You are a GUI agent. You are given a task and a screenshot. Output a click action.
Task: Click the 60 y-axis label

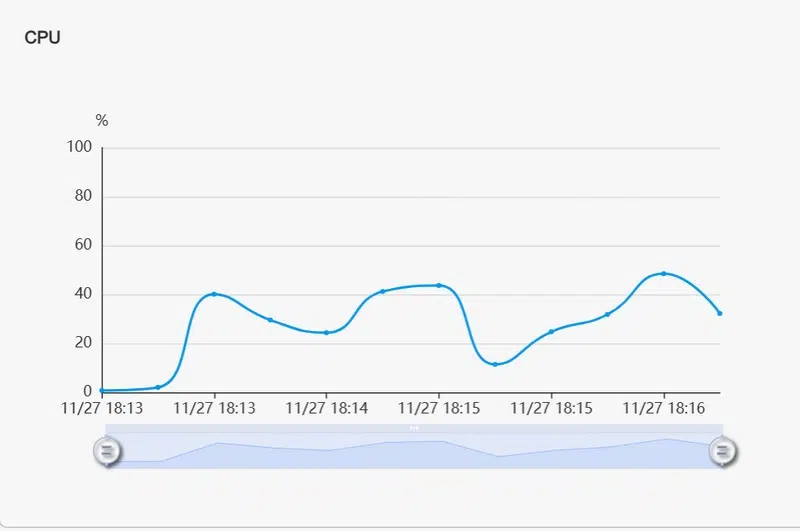pos(83,246)
